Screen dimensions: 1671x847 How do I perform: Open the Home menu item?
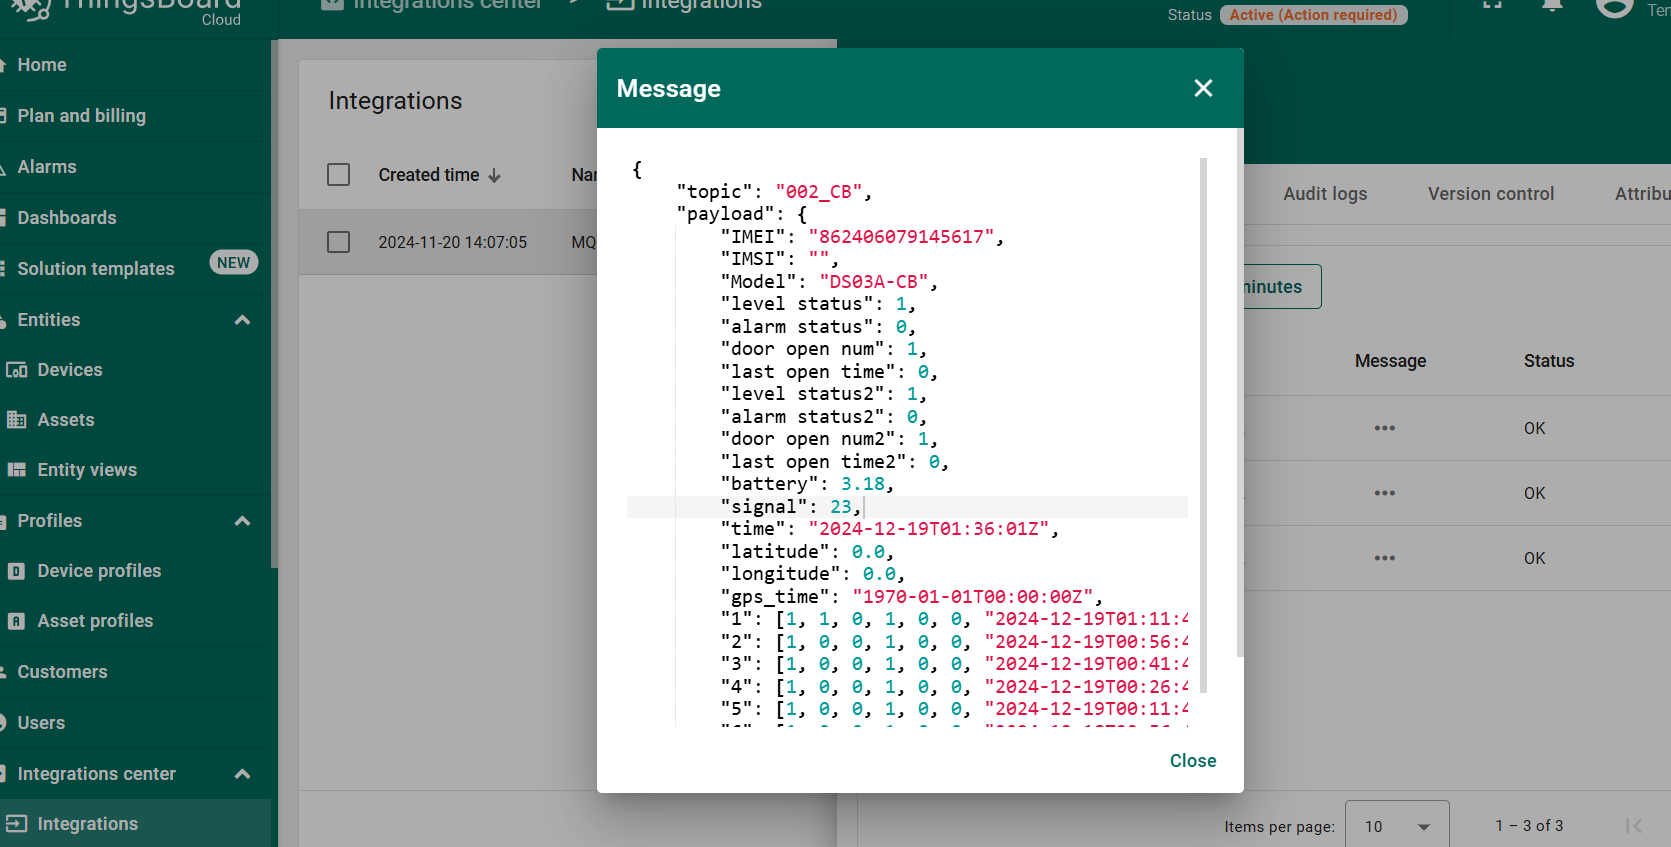pos(42,65)
